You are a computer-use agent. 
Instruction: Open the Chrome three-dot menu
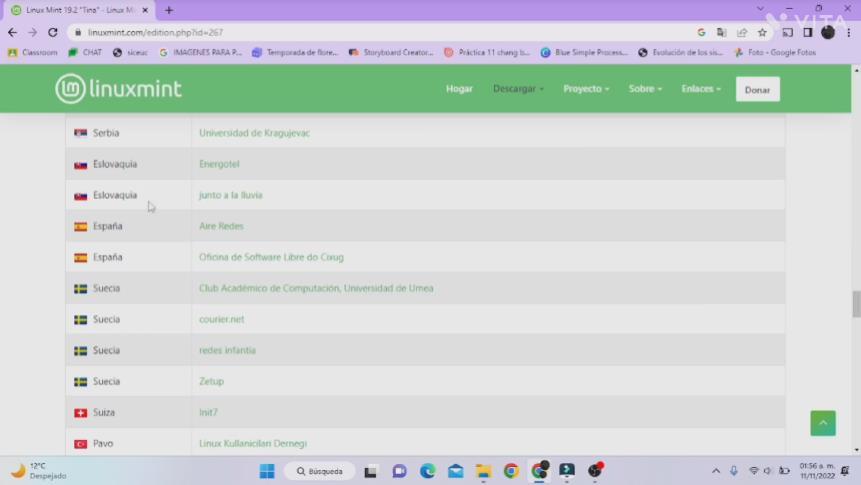pyautogui.click(x=848, y=33)
